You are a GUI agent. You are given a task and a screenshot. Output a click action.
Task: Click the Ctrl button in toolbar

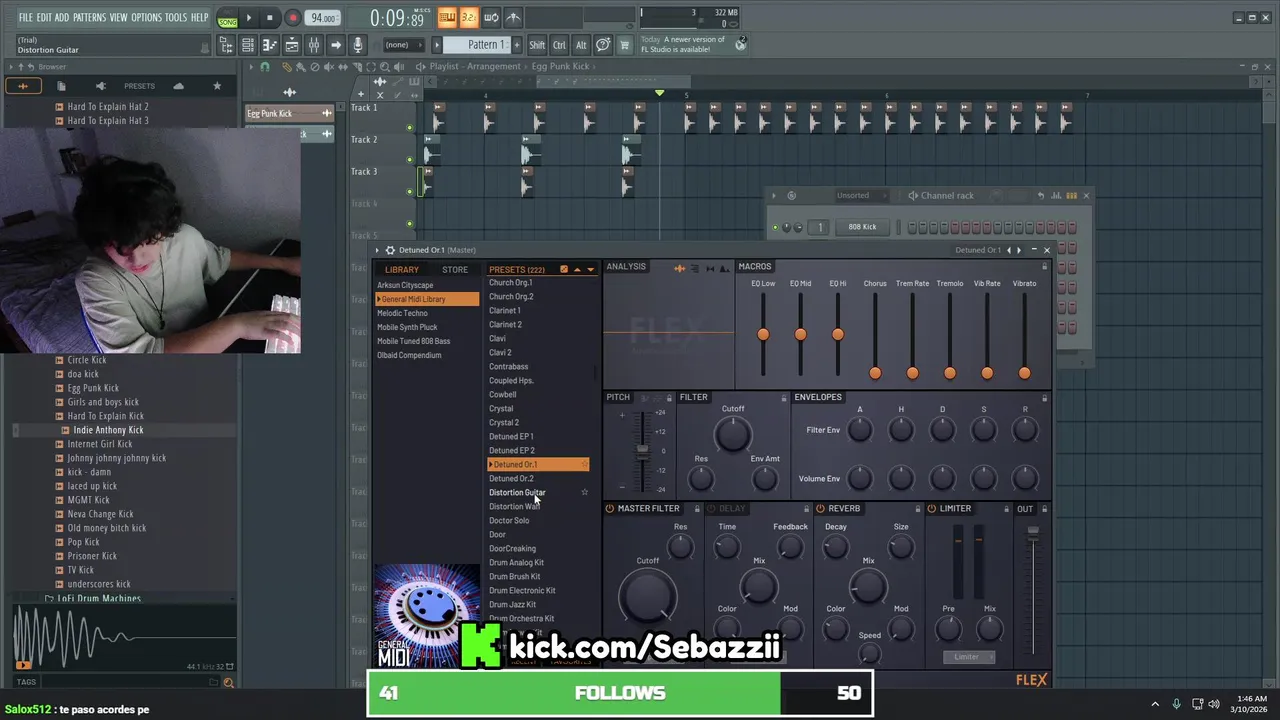pos(559,45)
